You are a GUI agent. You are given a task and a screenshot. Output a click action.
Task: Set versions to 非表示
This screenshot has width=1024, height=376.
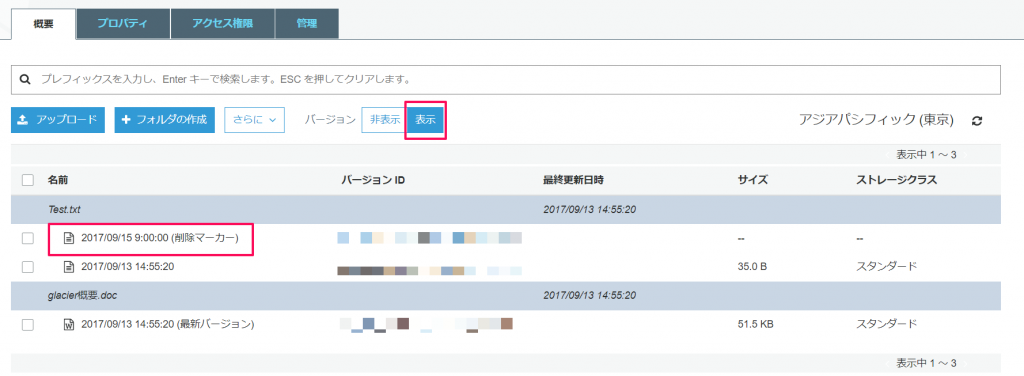(x=384, y=120)
